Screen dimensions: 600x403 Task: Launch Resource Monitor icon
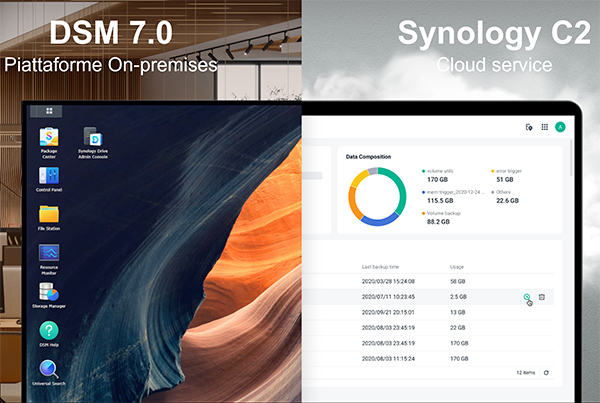pos(49,253)
